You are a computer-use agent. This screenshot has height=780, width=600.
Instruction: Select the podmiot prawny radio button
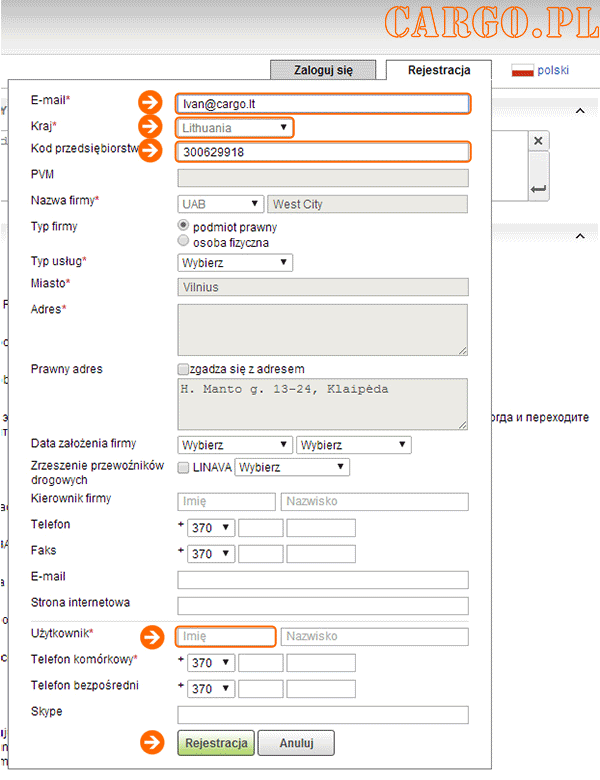184,225
